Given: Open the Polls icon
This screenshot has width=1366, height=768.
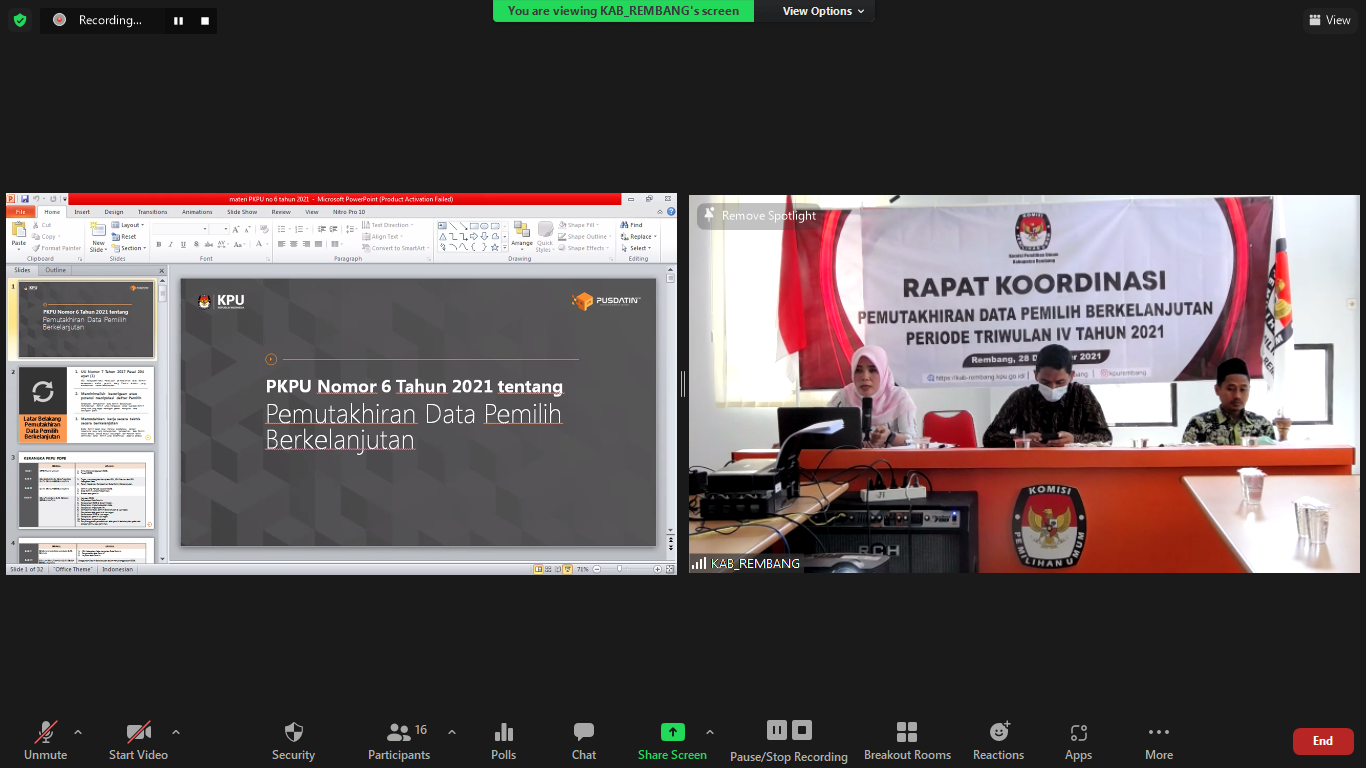Looking at the screenshot, I should click(504, 741).
